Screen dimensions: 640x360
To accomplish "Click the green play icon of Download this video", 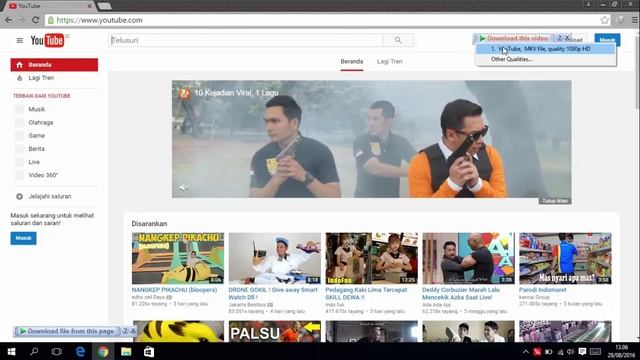I will tap(482, 38).
